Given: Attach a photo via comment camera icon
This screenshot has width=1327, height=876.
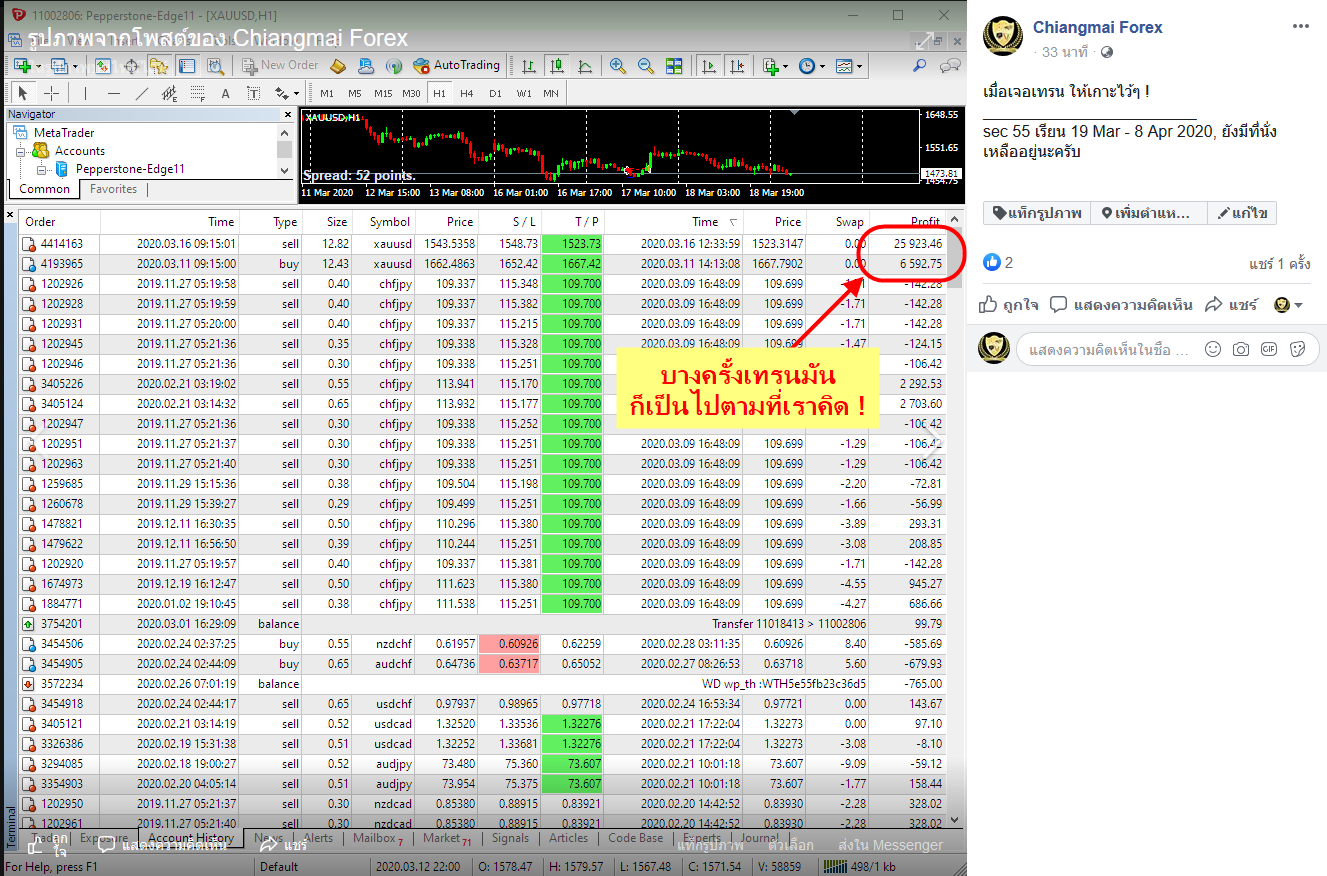Looking at the screenshot, I should pos(1241,349).
